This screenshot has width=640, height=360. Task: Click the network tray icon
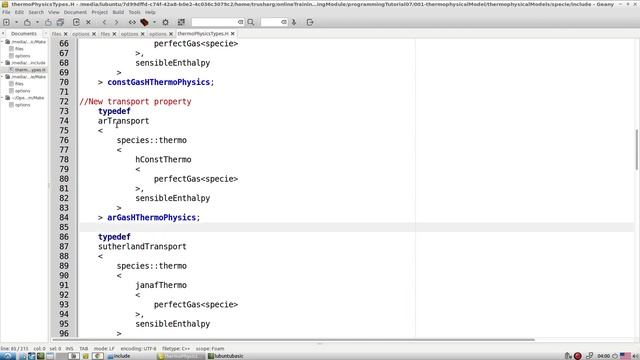(589, 356)
